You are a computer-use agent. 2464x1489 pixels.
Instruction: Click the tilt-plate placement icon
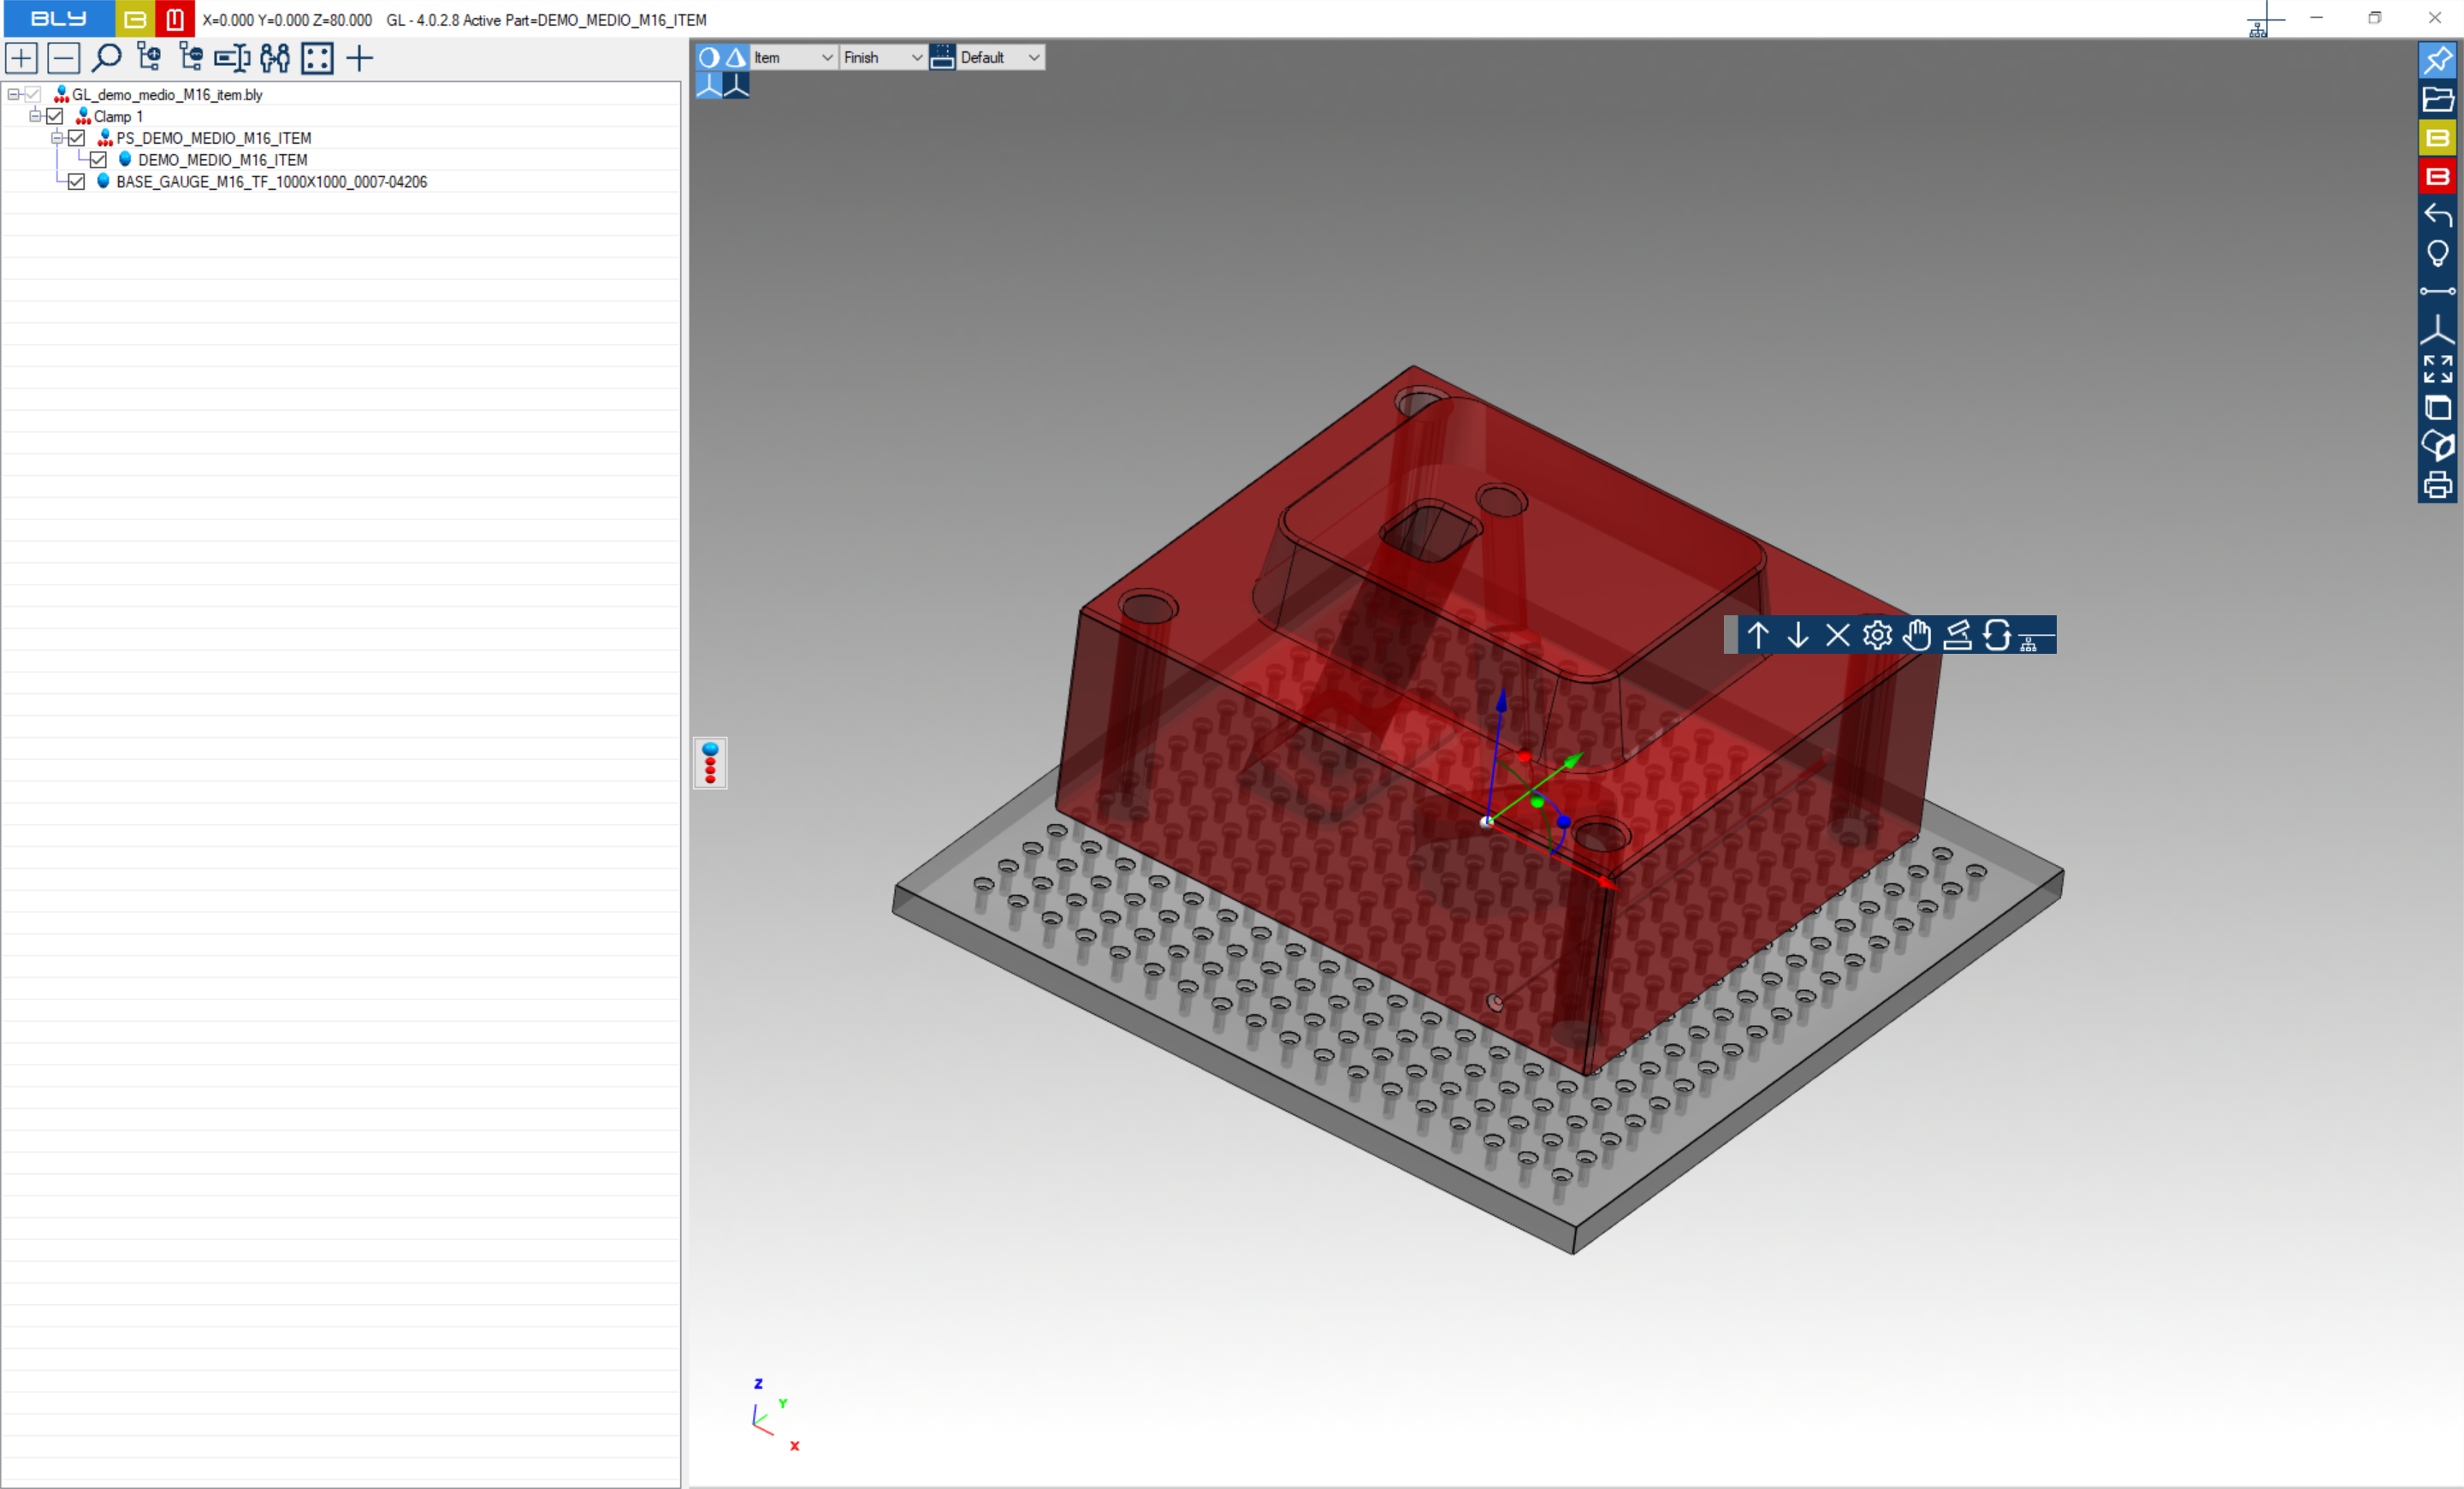pyautogui.click(x=1957, y=635)
